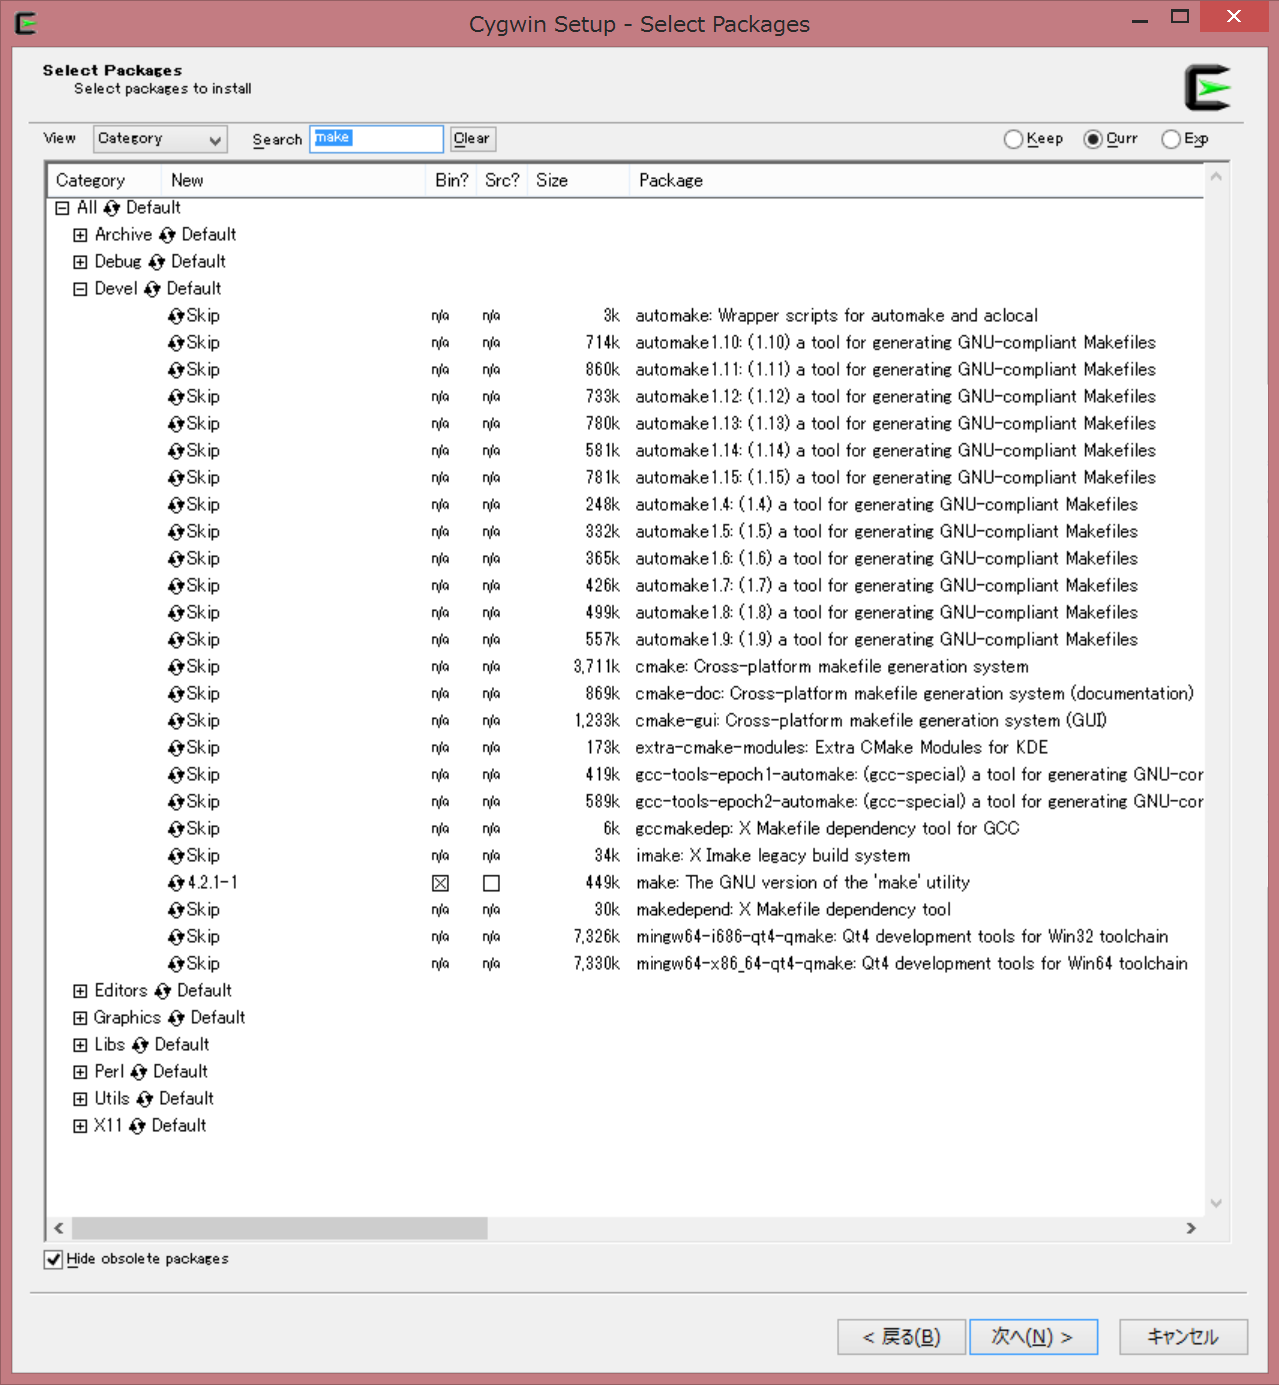1279x1385 pixels.
Task: Expand the Editors category
Action: point(80,990)
